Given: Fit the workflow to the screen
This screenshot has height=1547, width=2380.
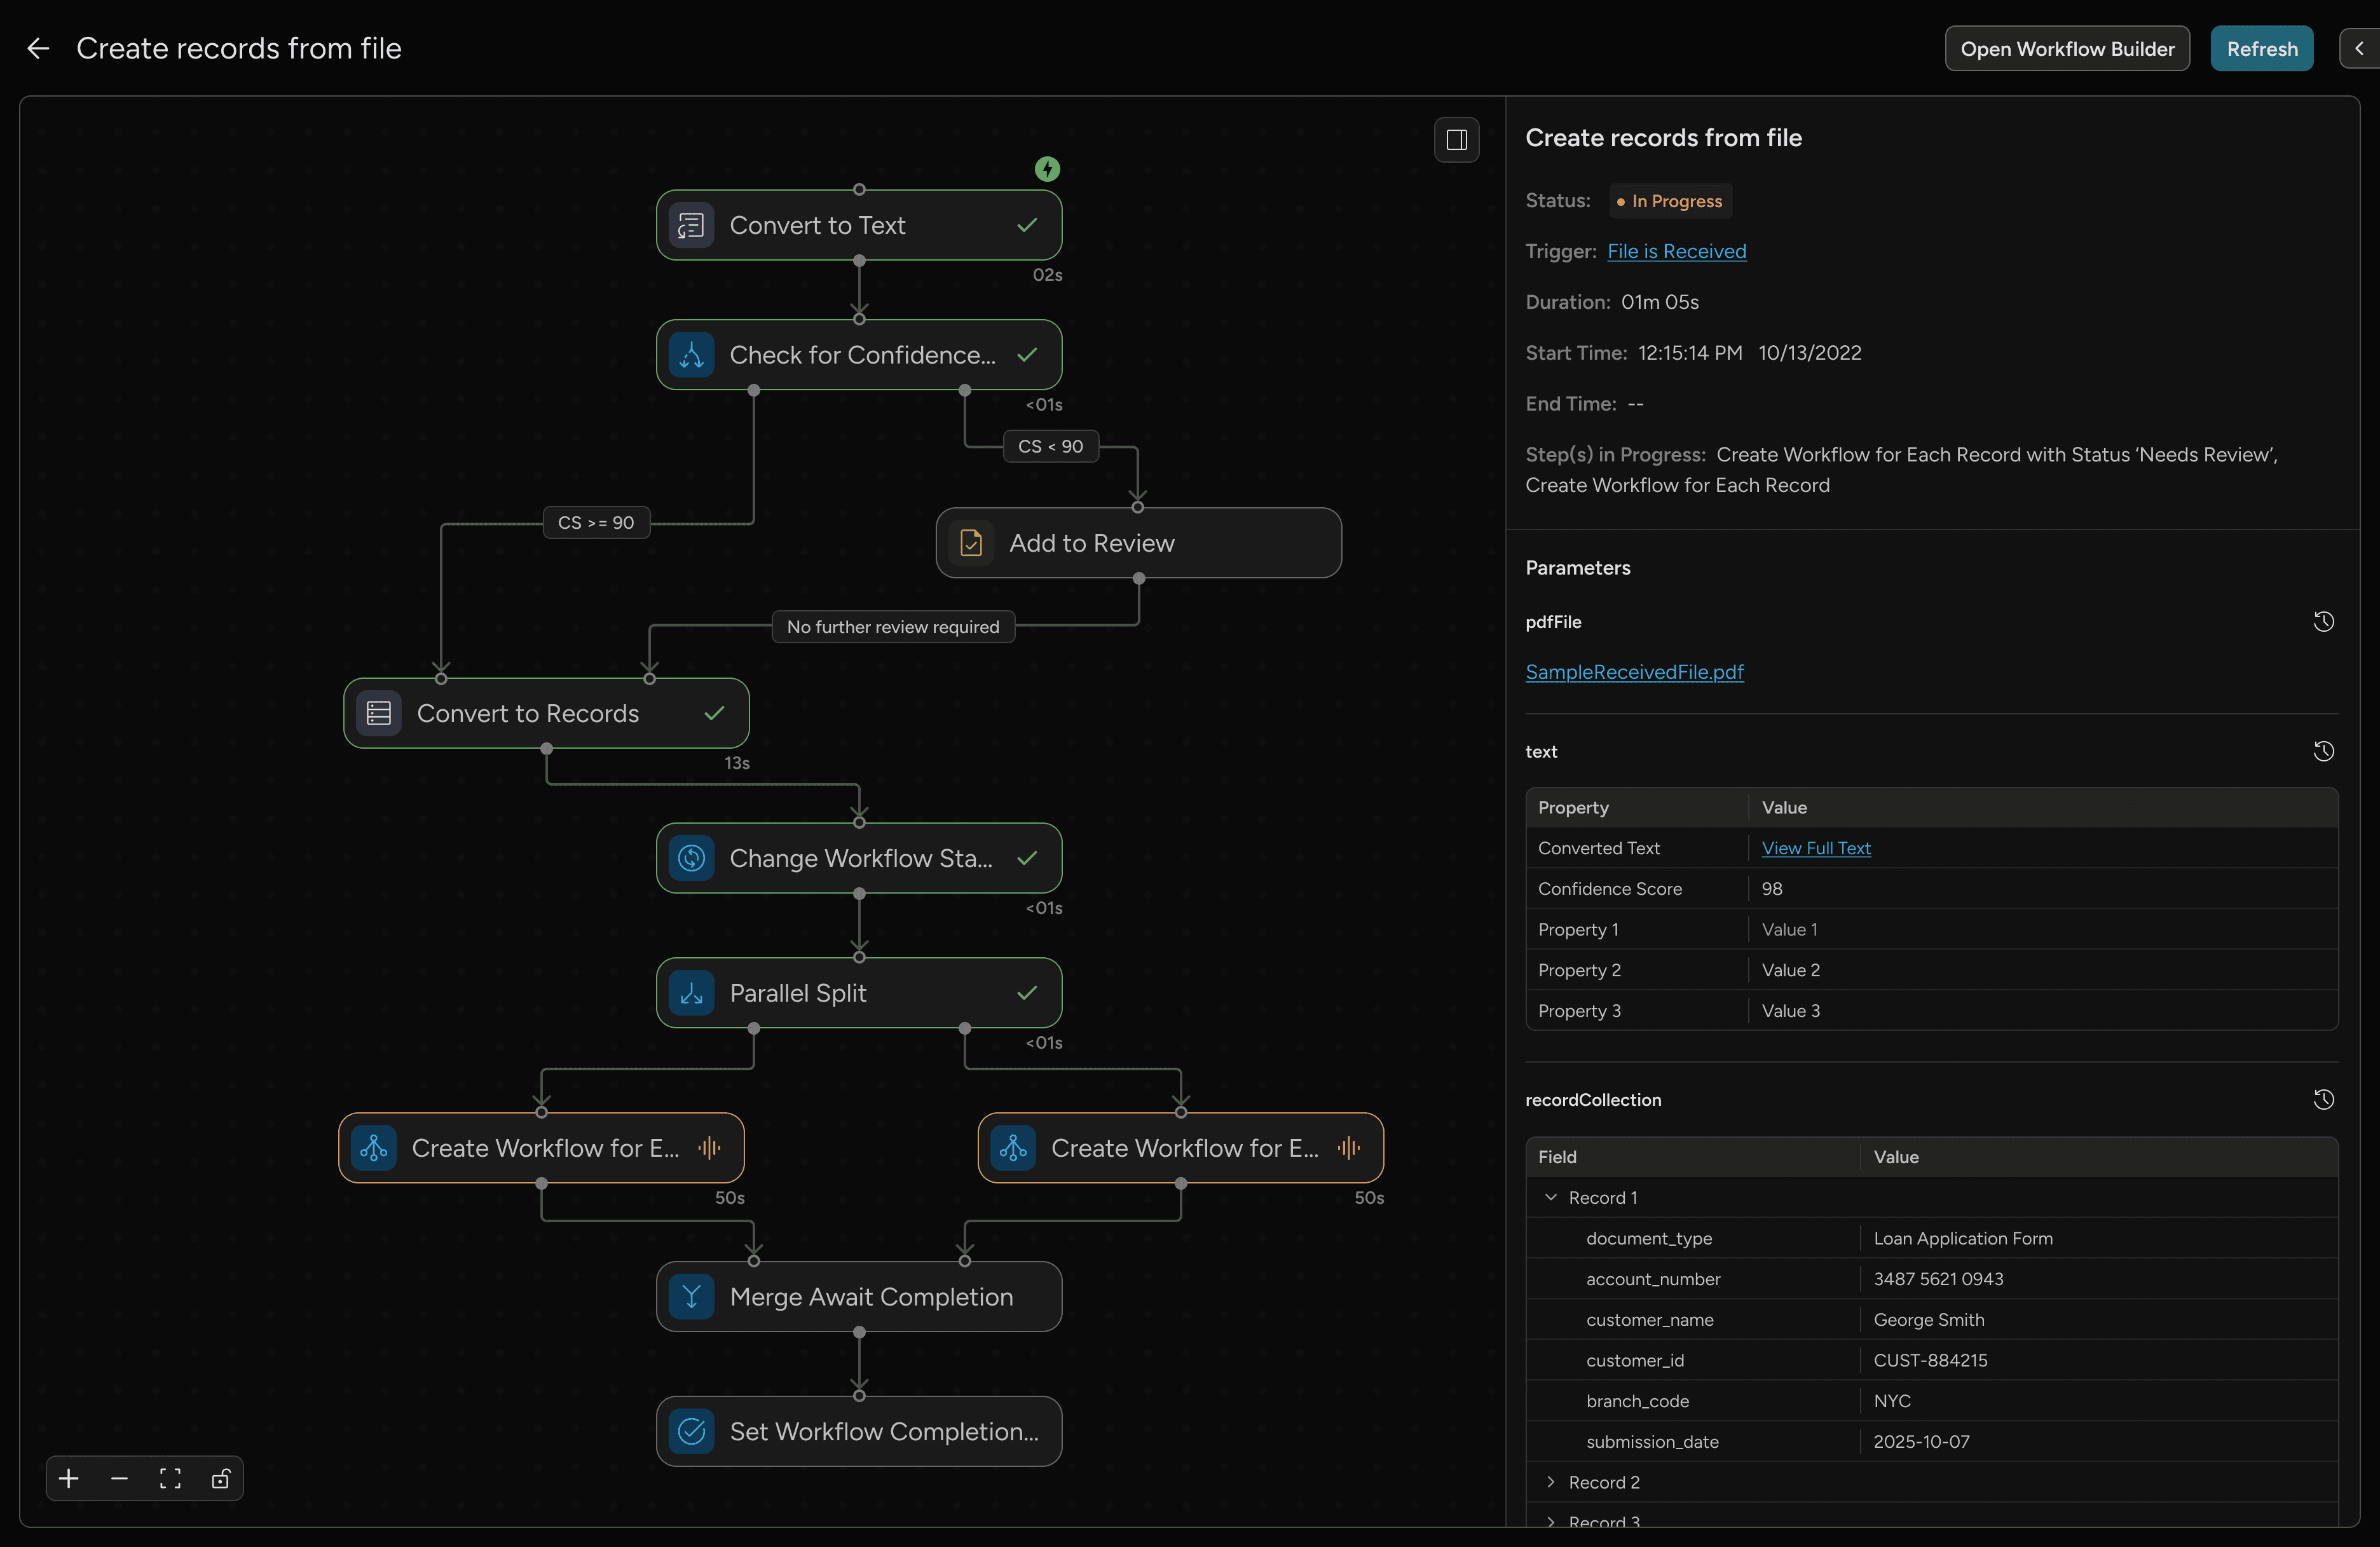Looking at the screenshot, I should coord(170,1479).
